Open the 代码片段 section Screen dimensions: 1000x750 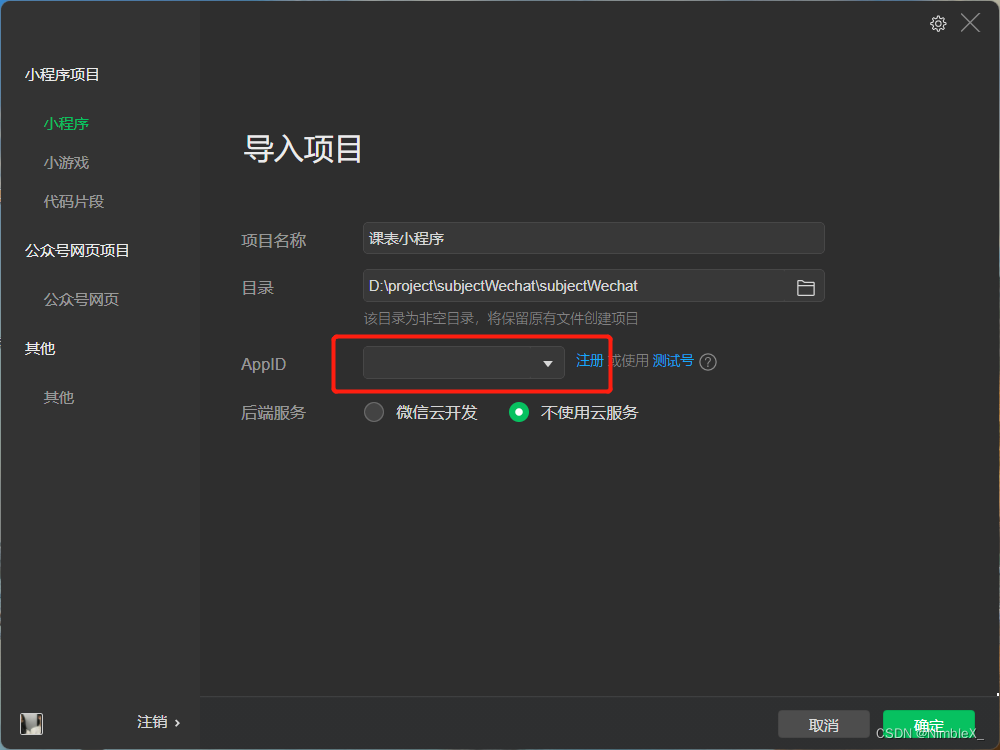click(x=74, y=202)
